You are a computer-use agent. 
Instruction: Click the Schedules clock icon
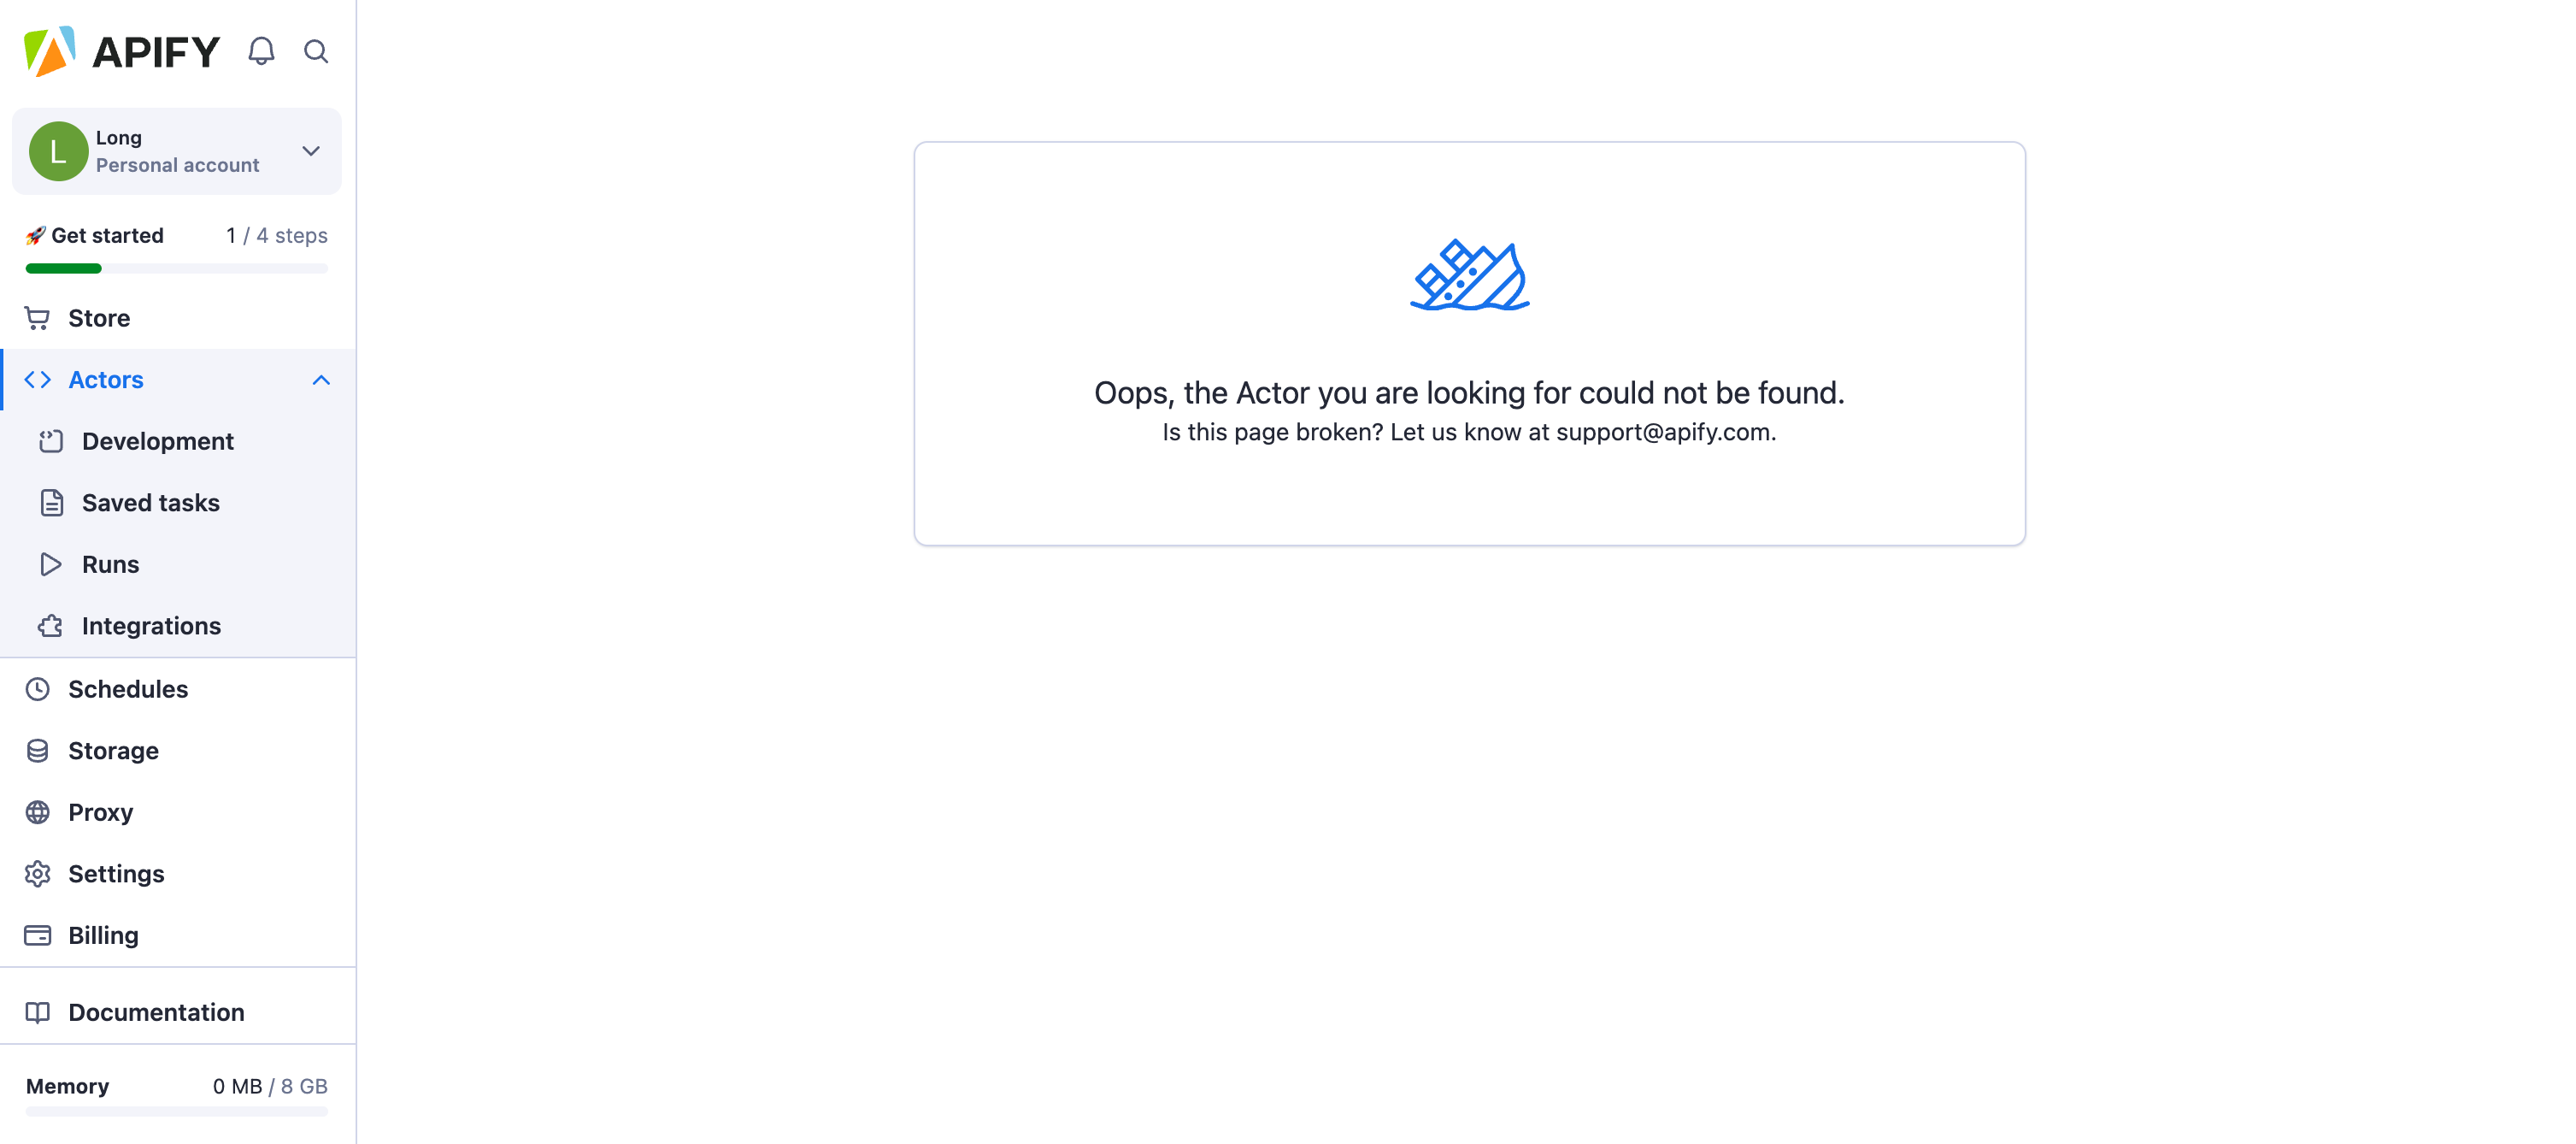[x=37, y=689]
